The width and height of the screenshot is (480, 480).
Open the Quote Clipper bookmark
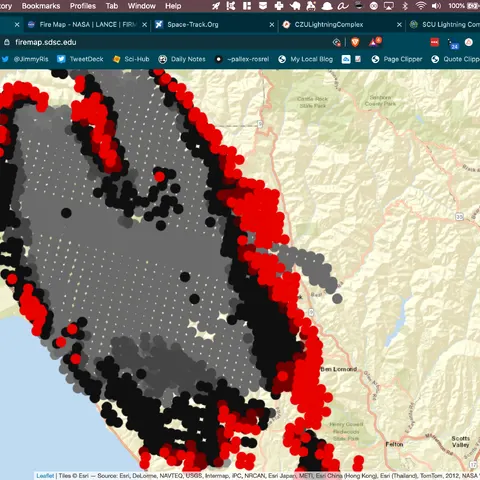pos(455,59)
